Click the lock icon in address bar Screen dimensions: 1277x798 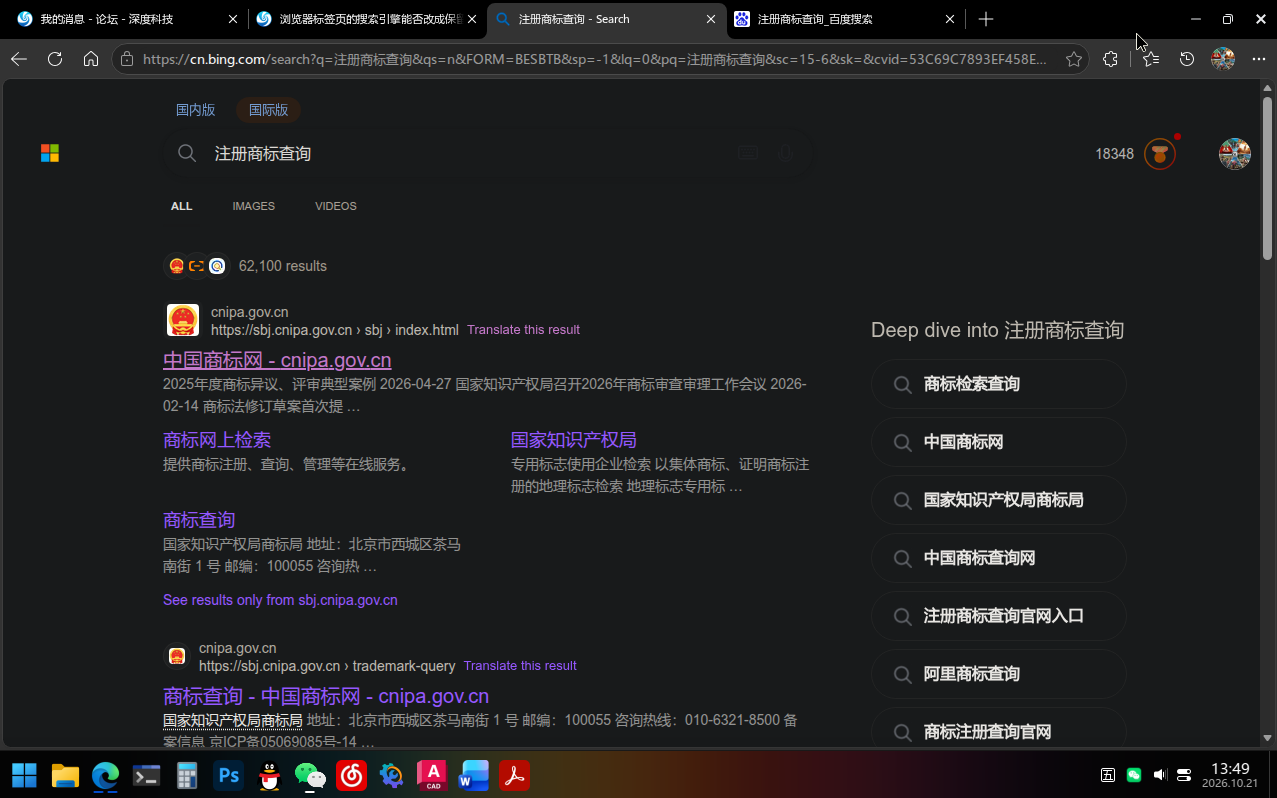pyautogui.click(x=126, y=59)
